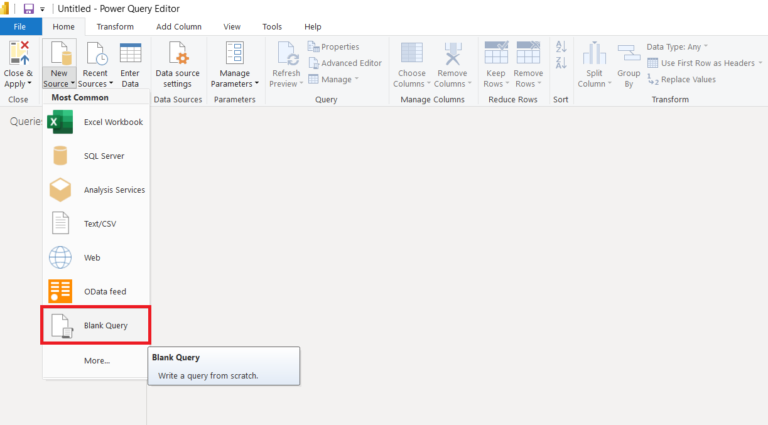Expand the Manage Parameters dropdown arrow
This screenshot has height=425, width=768.
tap(257, 84)
